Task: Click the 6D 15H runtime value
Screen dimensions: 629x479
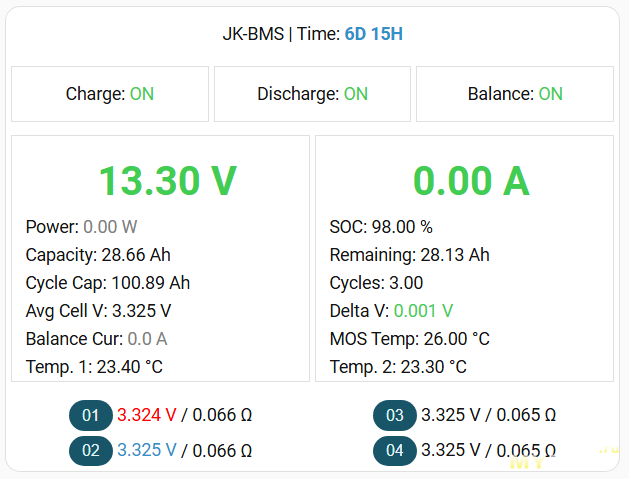Action: tap(374, 34)
